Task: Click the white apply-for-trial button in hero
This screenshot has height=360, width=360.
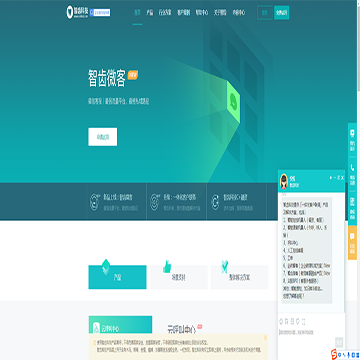Action: click(x=103, y=137)
